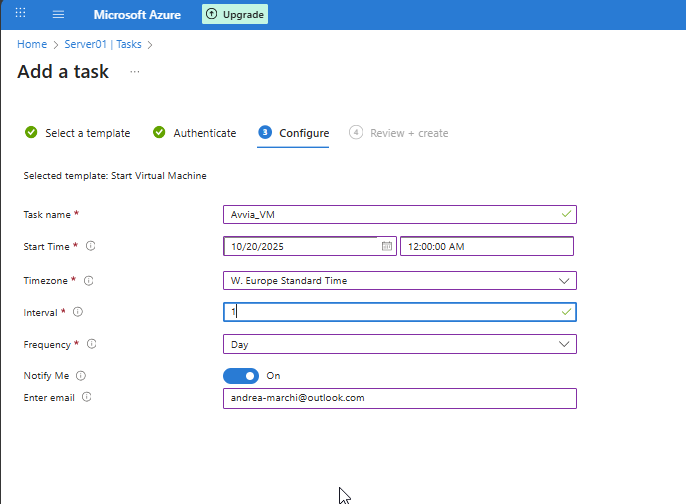This screenshot has width=686, height=504.
Task: Click the Microsoft Azure logo text
Action: [137, 14]
